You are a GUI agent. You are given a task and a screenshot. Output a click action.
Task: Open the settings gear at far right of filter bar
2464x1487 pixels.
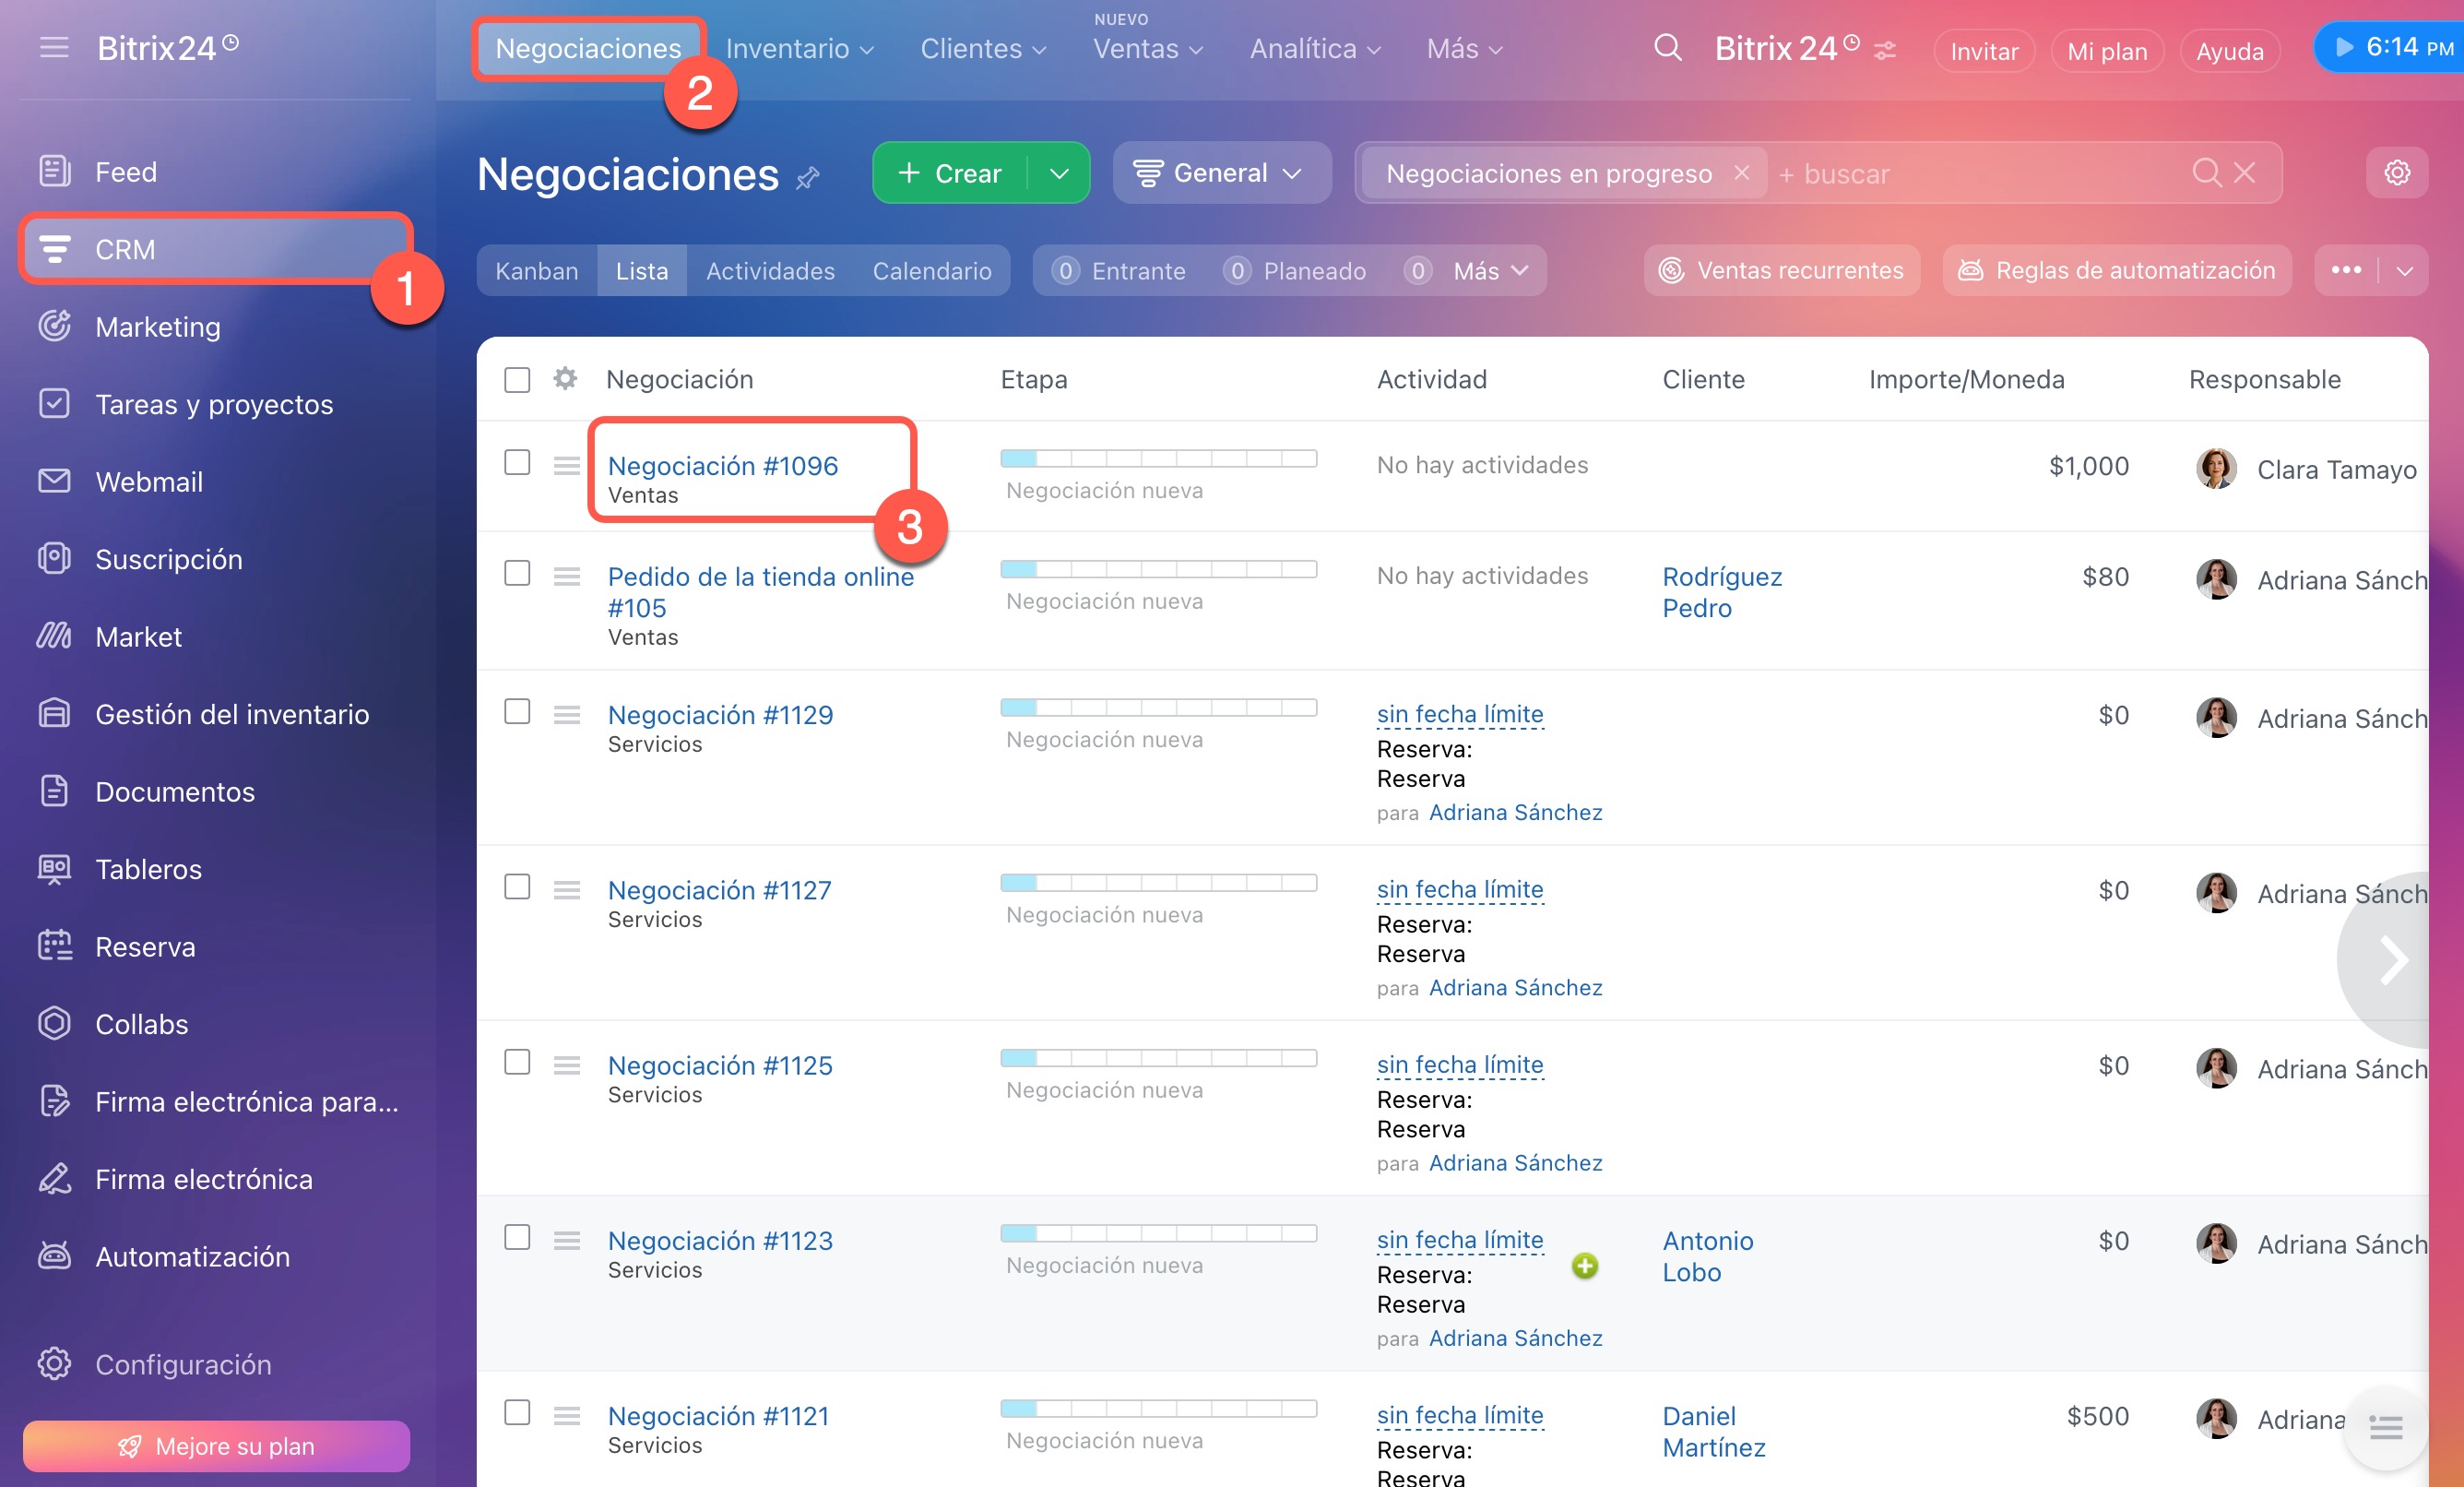point(2396,173)
